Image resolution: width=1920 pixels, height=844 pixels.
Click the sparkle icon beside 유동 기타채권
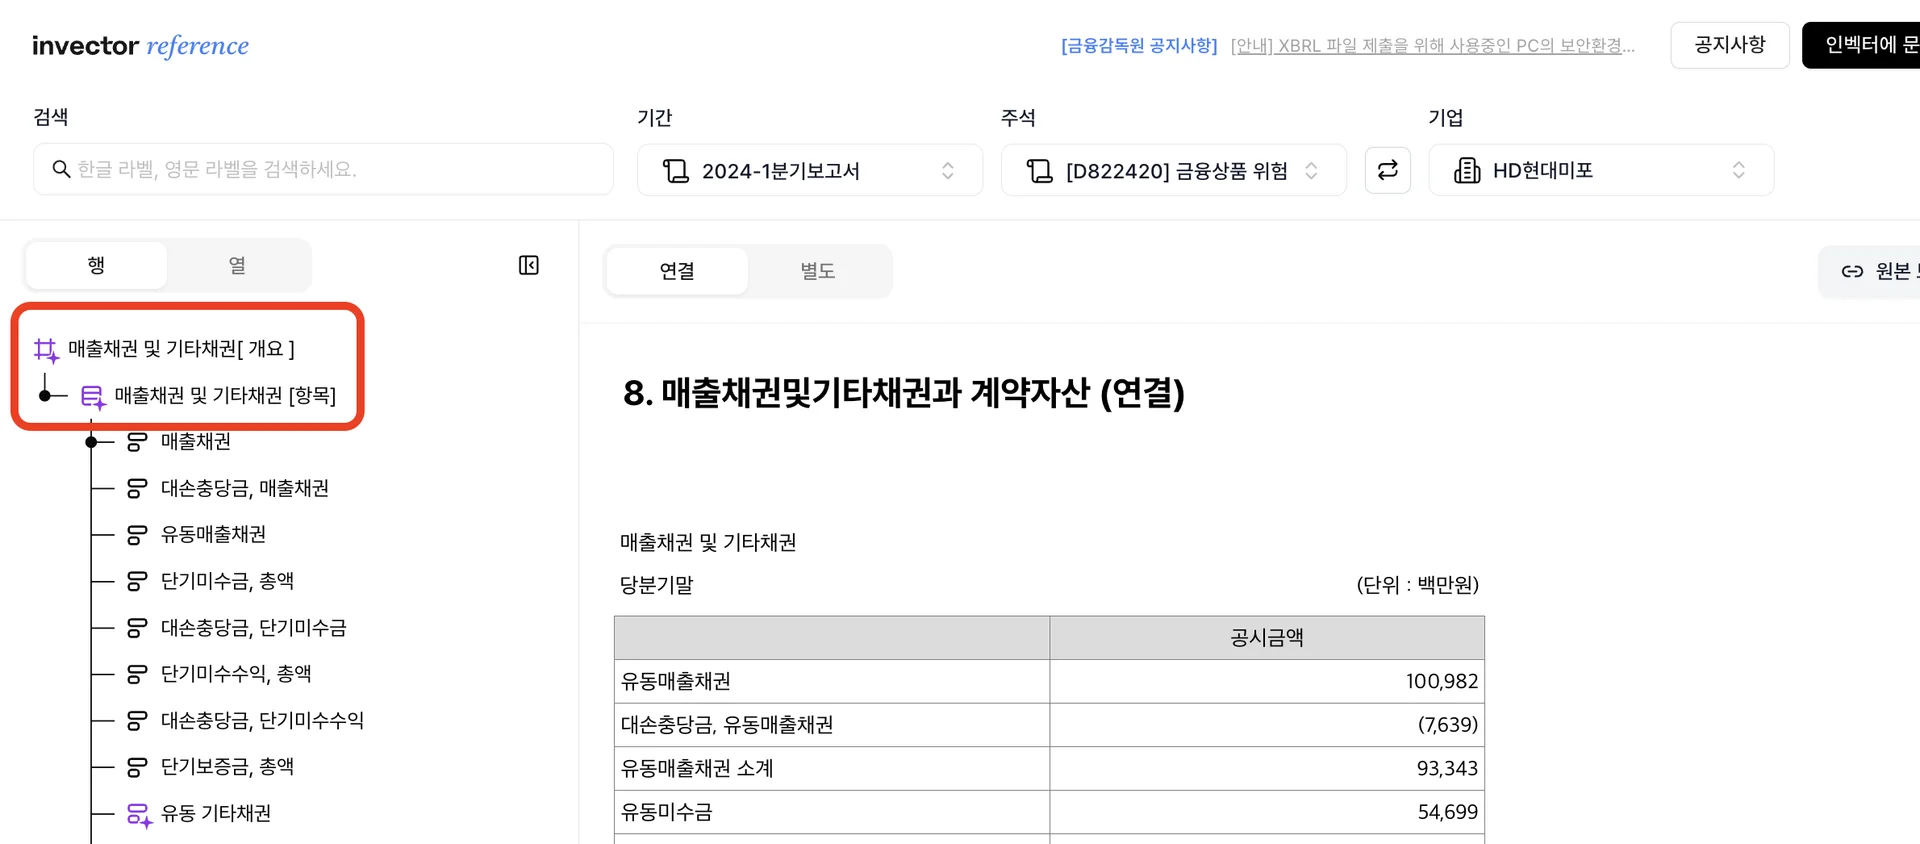click(x=139, y=815)
